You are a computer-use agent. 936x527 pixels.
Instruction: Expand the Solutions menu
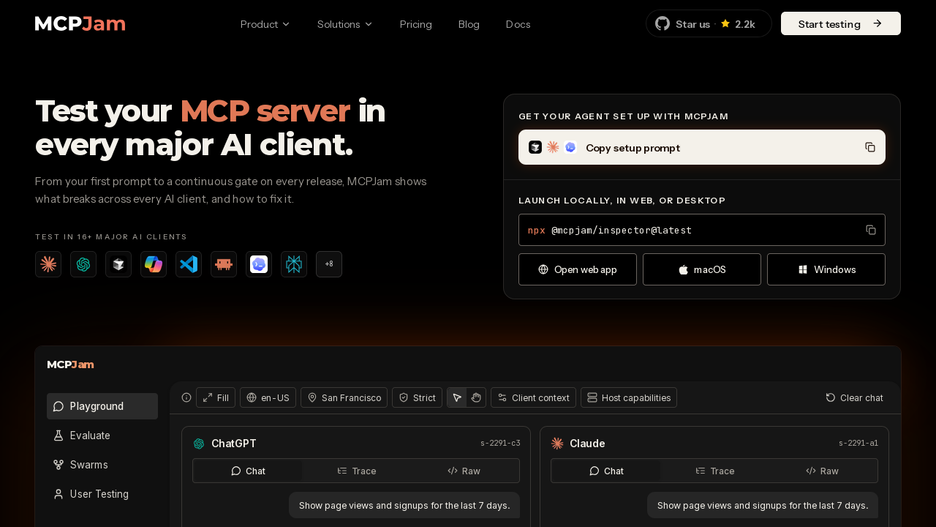coord(344,24)
